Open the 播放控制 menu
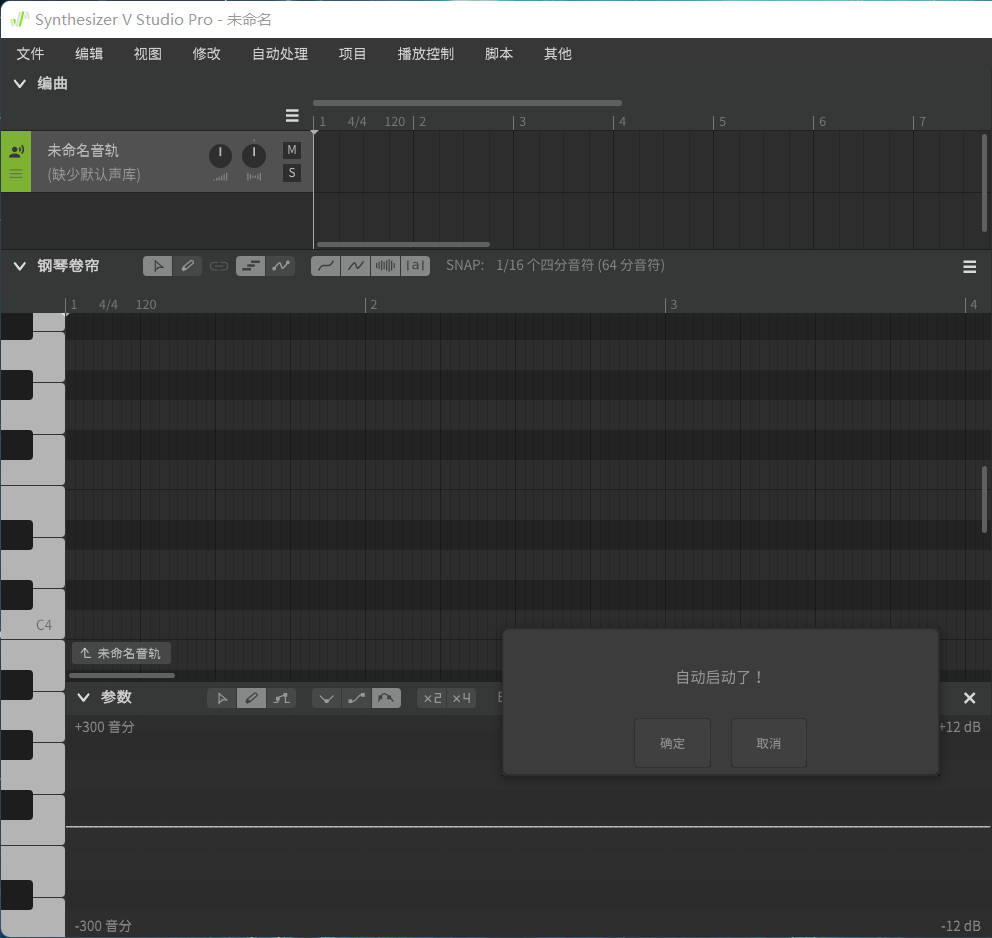The height and width of the screenshot is (938, 992). pyautogui.click(x=426, y=54)
